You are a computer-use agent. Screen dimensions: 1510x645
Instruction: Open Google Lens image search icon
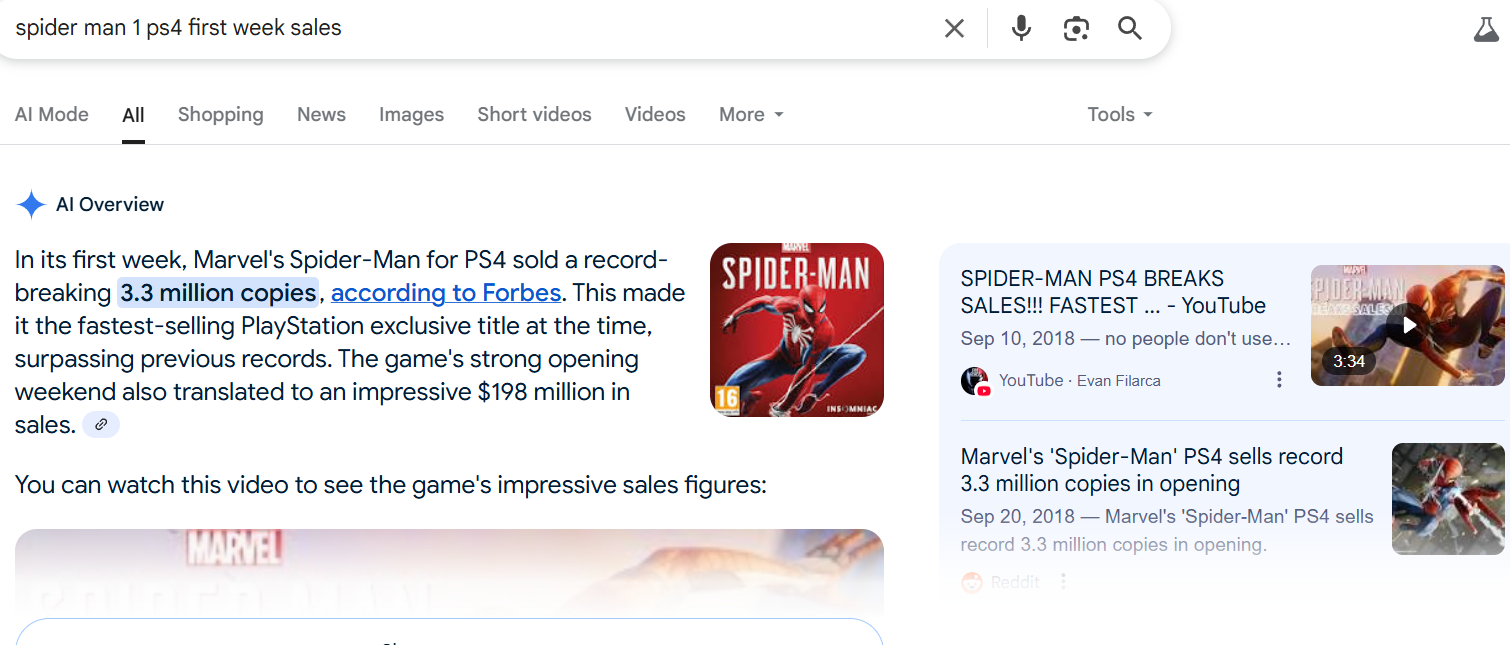(1076, 28)
